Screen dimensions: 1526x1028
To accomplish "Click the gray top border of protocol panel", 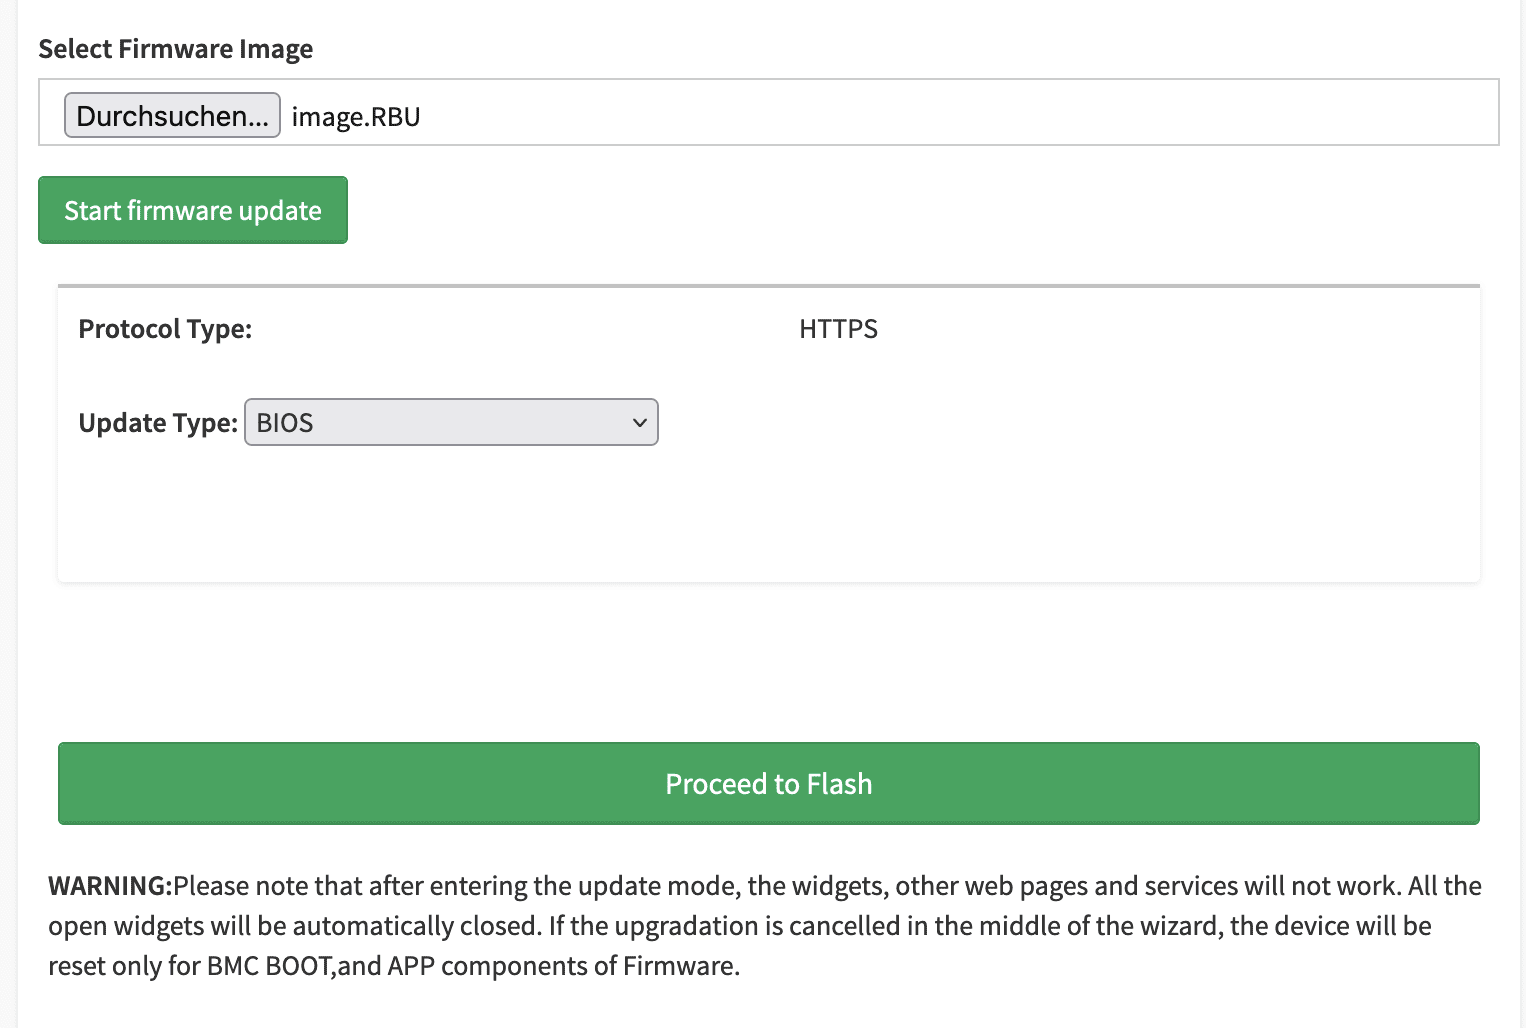I will click(768, 287).
